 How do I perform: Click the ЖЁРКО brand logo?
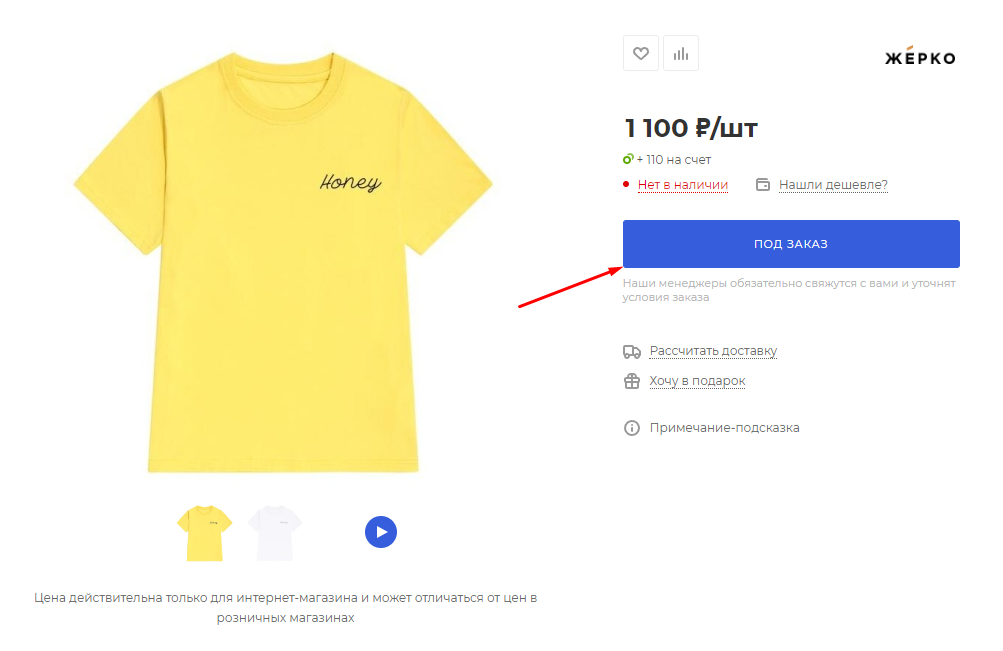click(920, 57)
